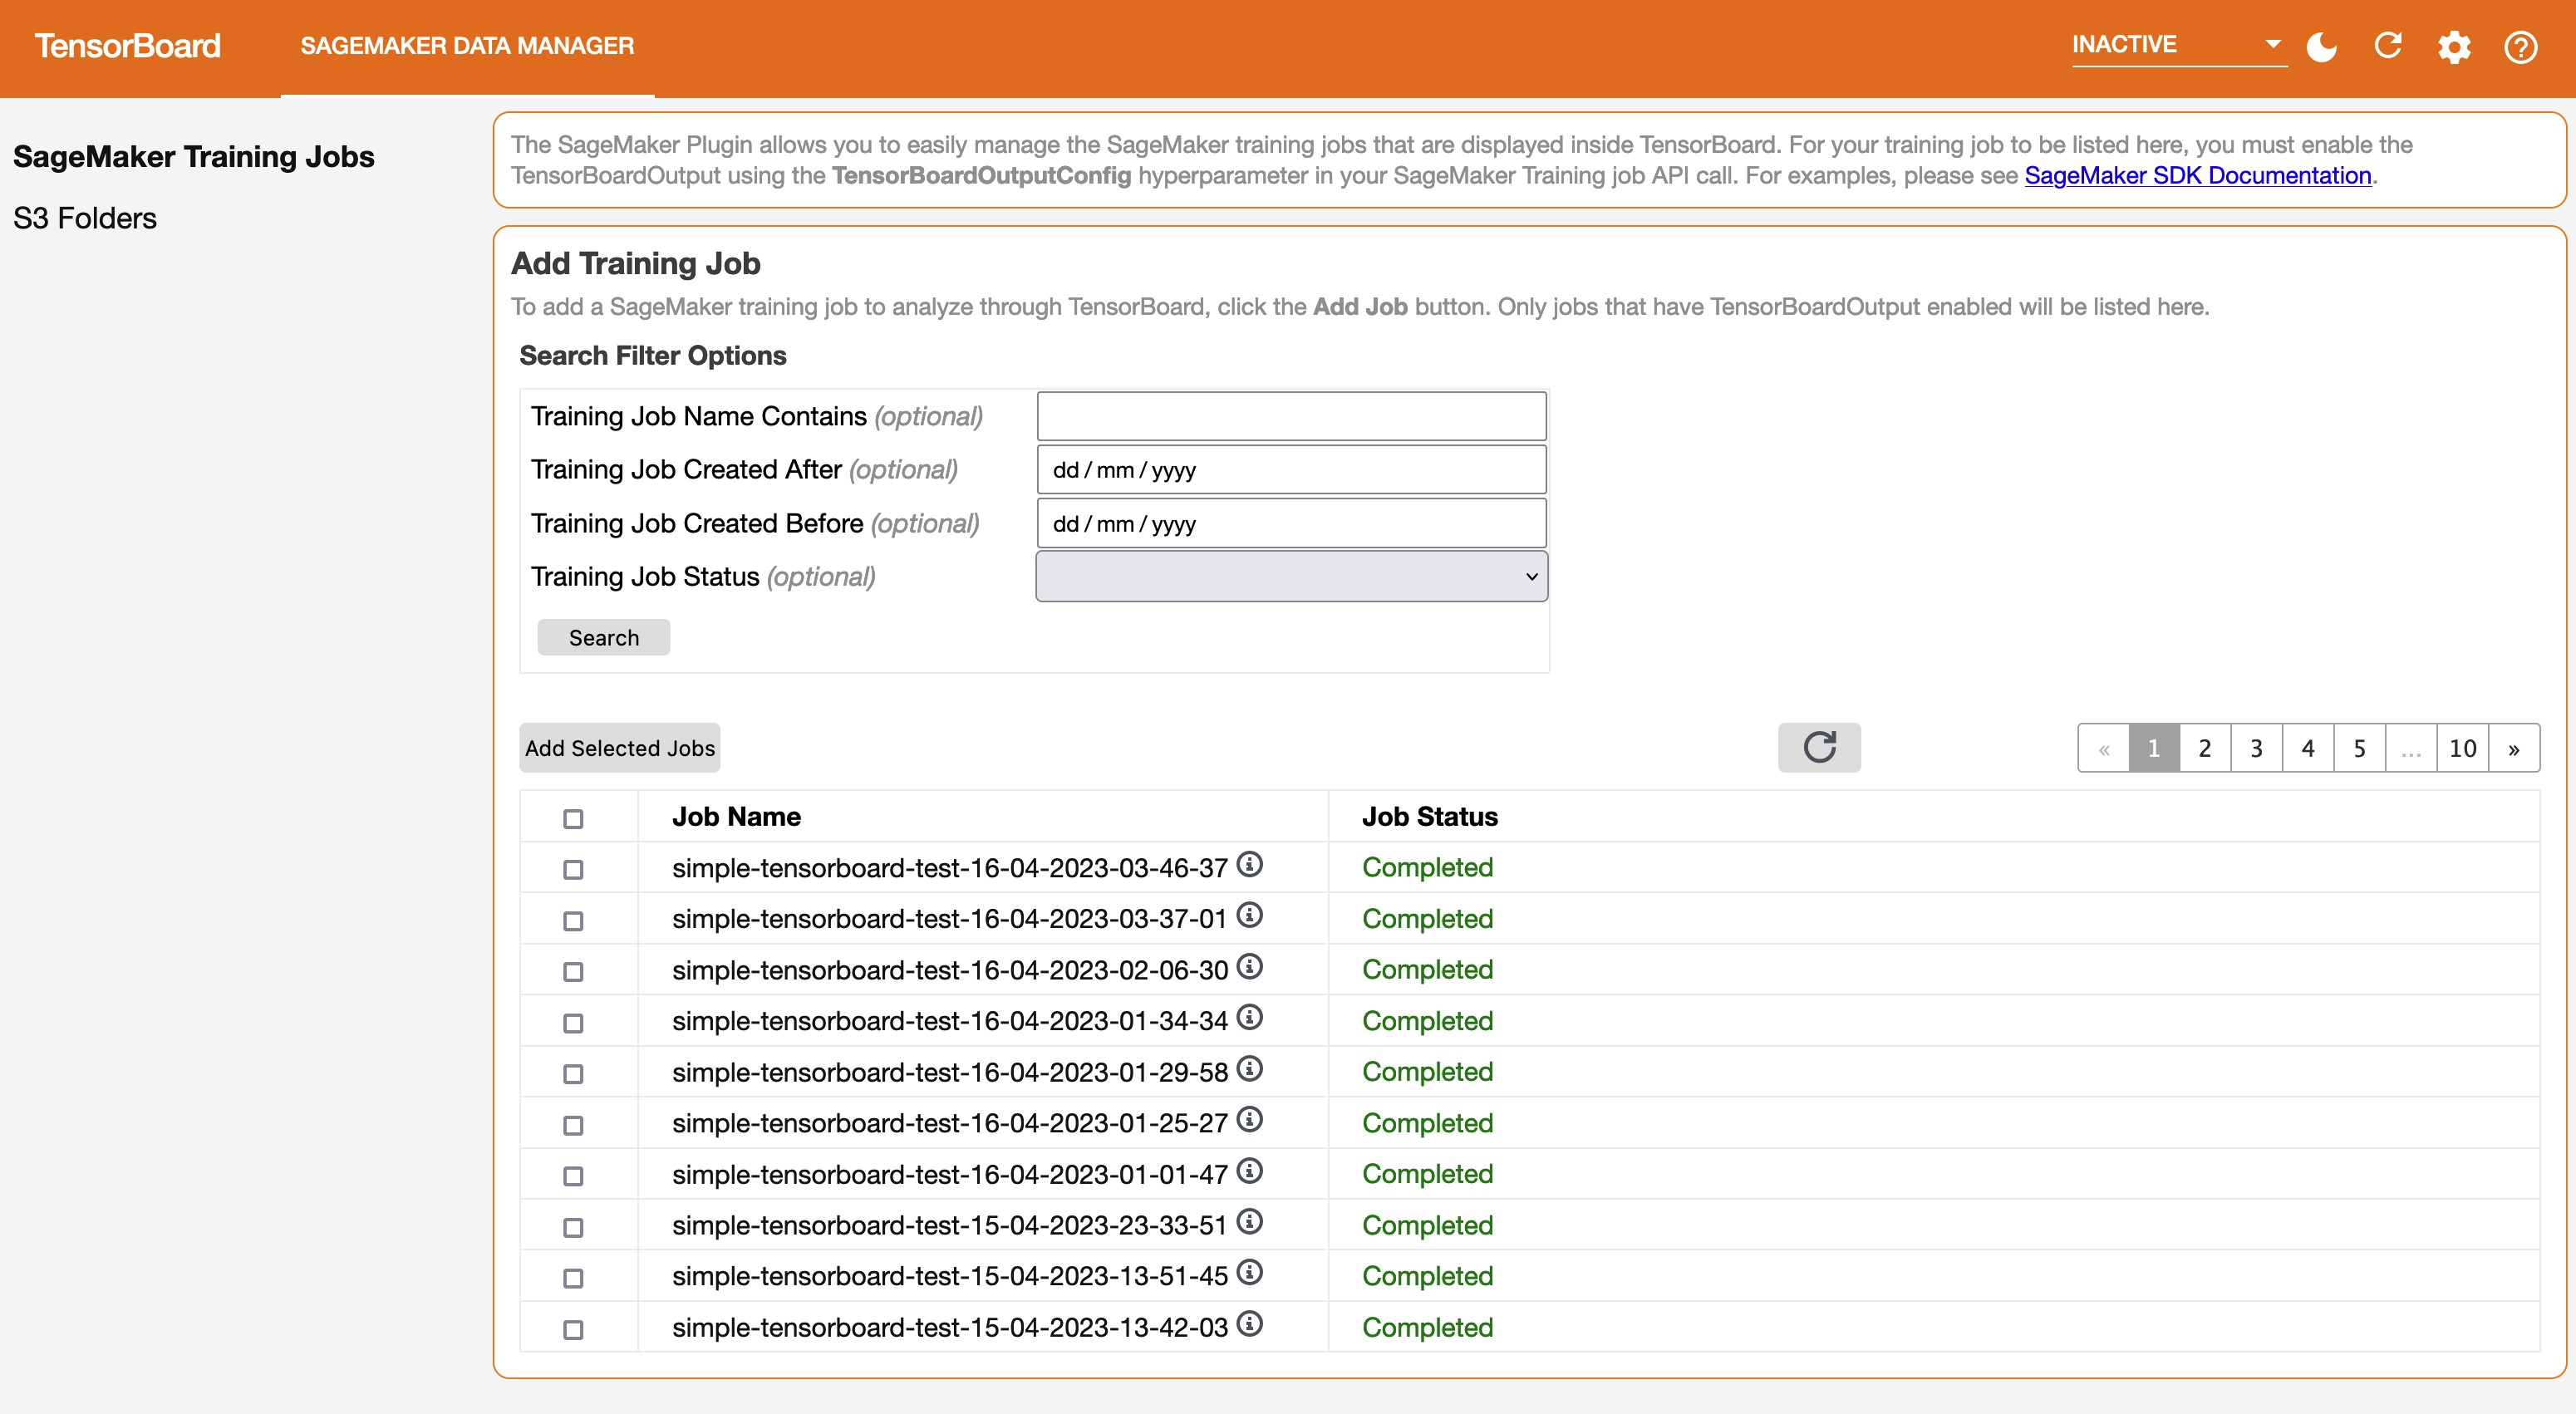The height and width of the screenshot is (1414, 2576).
Task: Click Training Job Created Before date field
Action: click(x=1291, y=524)
